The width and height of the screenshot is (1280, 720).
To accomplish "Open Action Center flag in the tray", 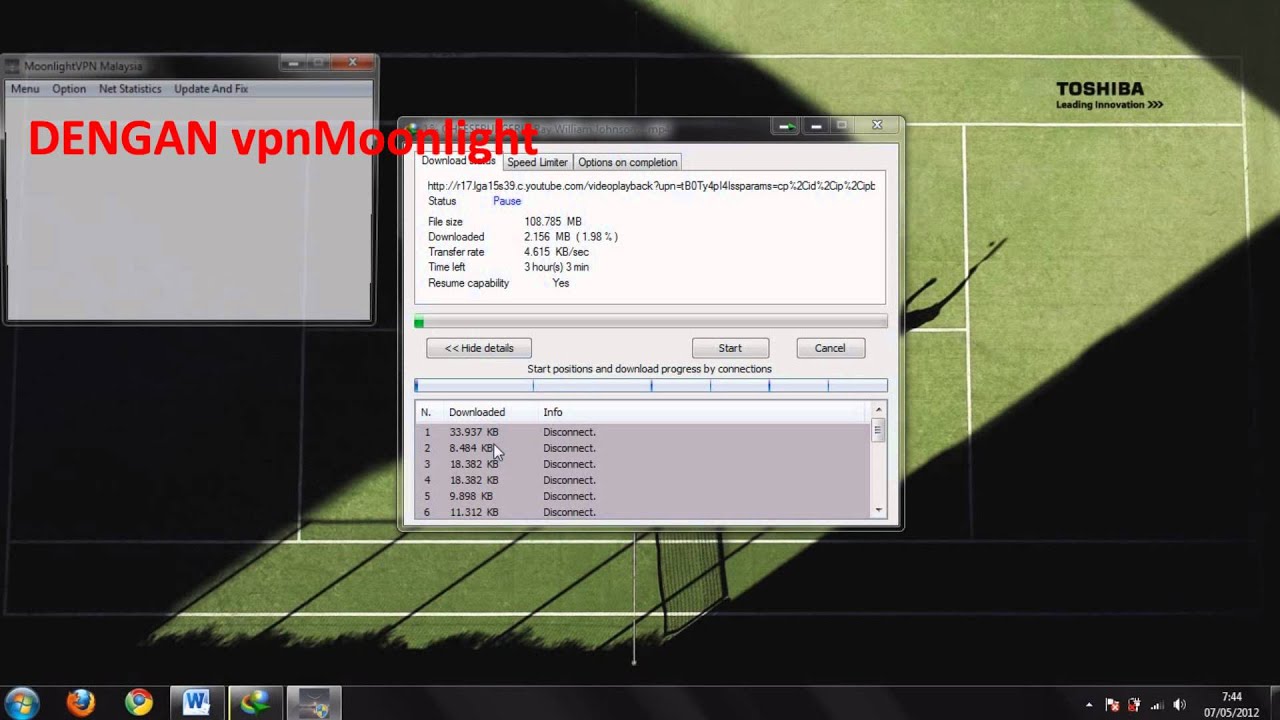I will coord(1112,704).
